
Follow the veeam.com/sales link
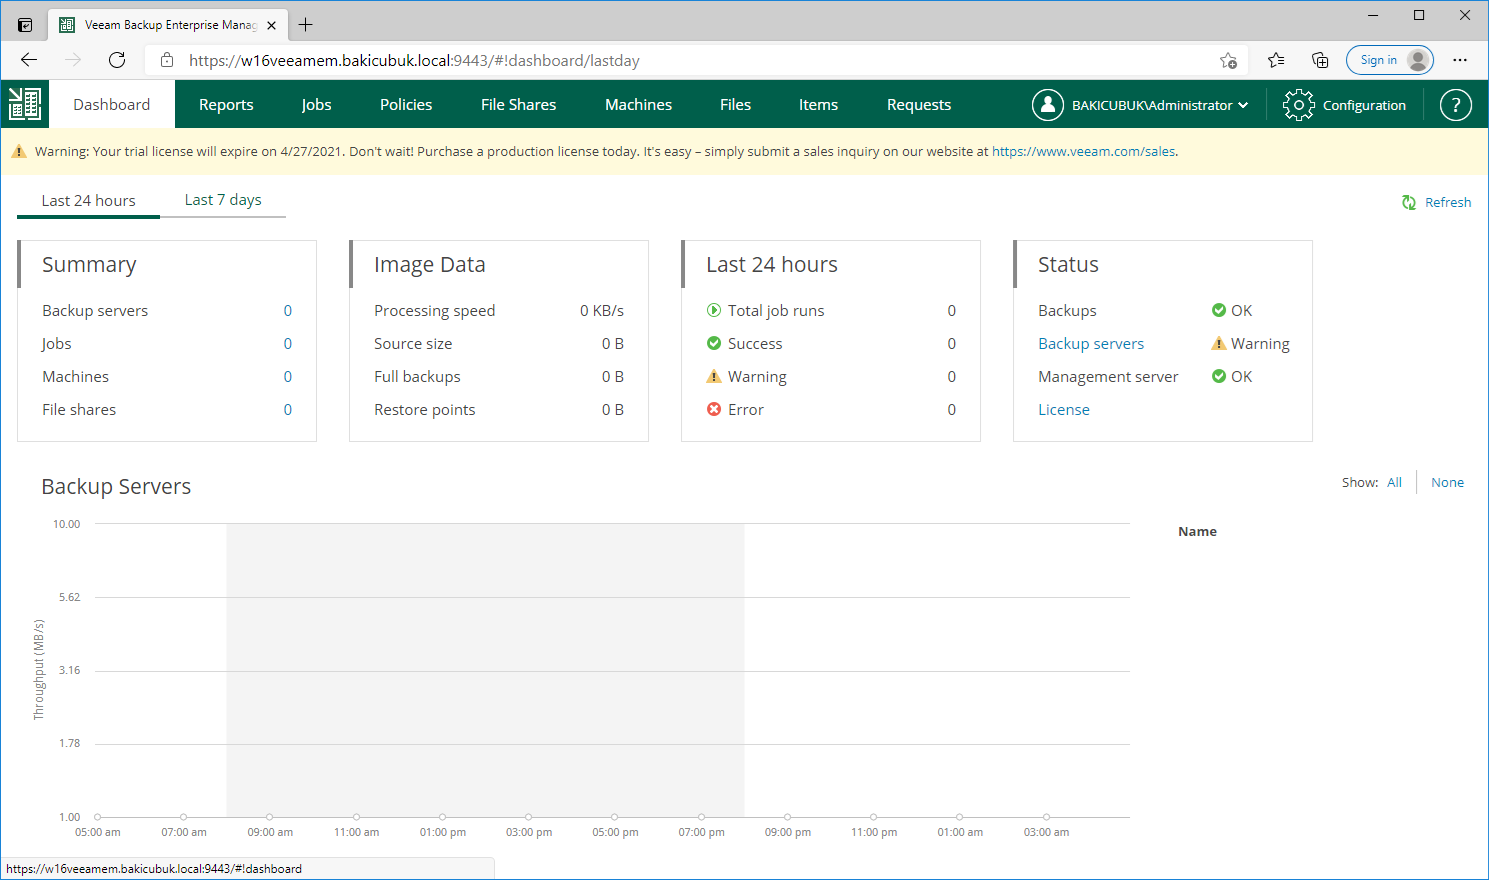[x=1083, y=152]
